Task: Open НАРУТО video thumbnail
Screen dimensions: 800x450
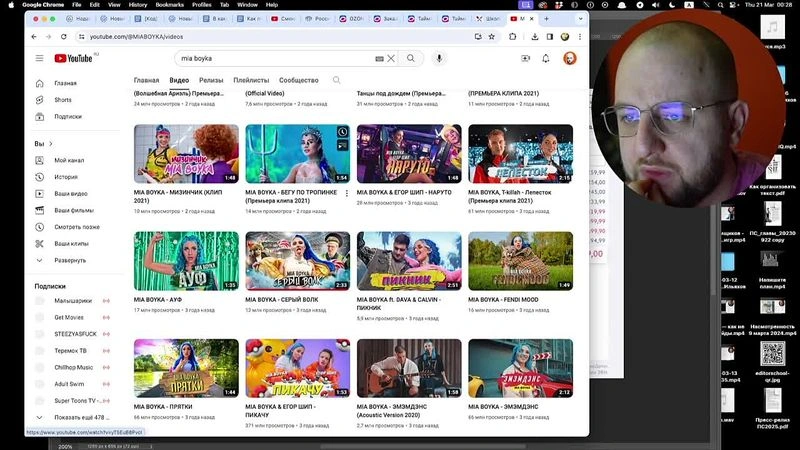Action: click(409, 154)
